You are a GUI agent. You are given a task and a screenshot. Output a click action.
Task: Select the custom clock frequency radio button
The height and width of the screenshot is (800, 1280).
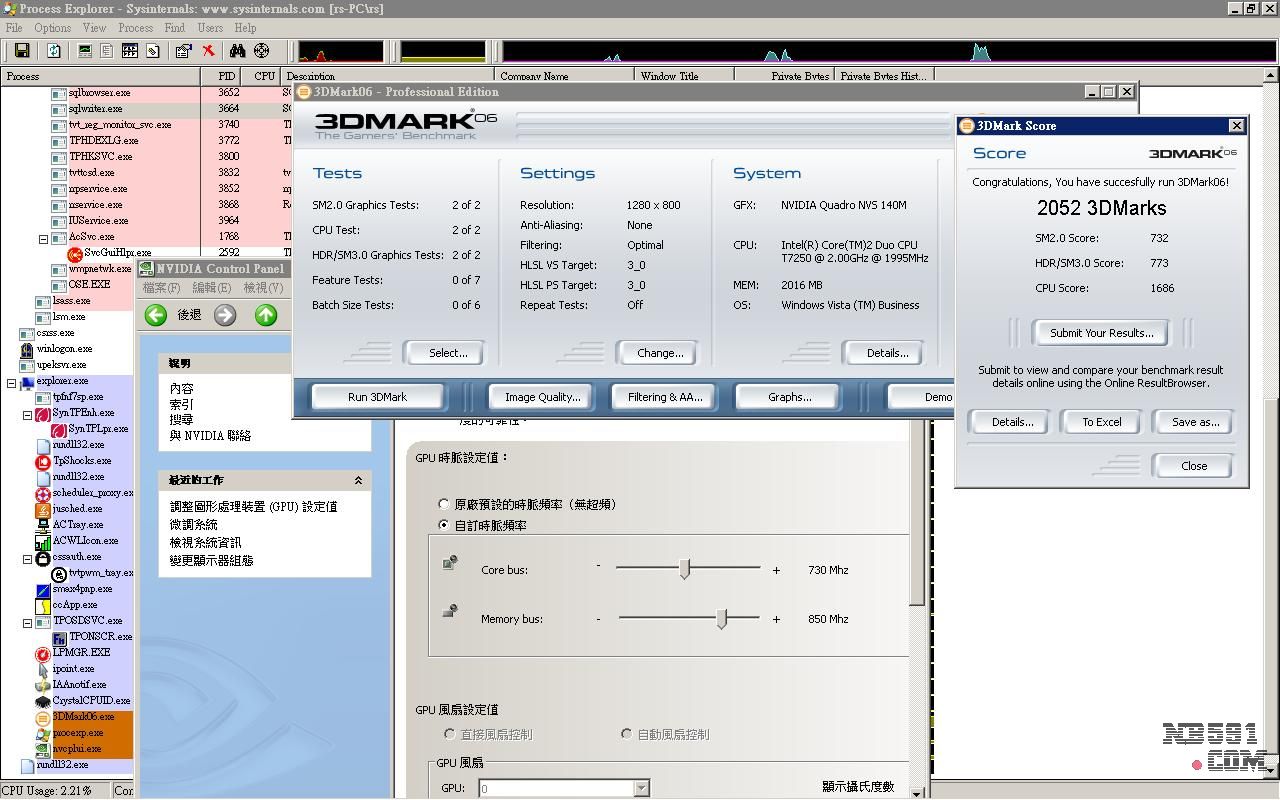[444, 525]
